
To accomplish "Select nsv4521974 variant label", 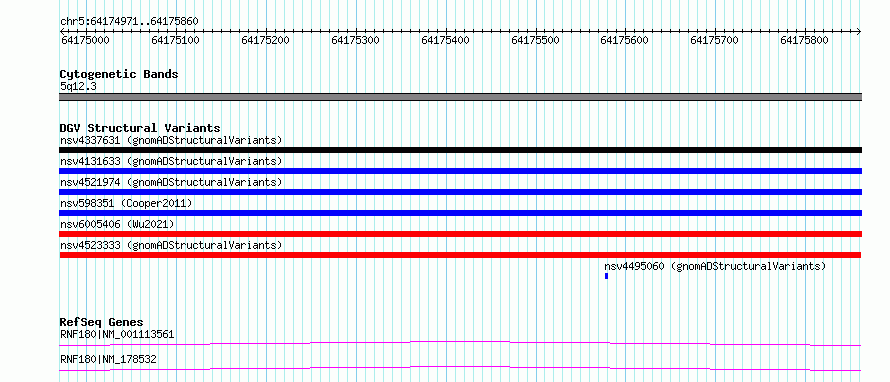I will click(171, 182).
